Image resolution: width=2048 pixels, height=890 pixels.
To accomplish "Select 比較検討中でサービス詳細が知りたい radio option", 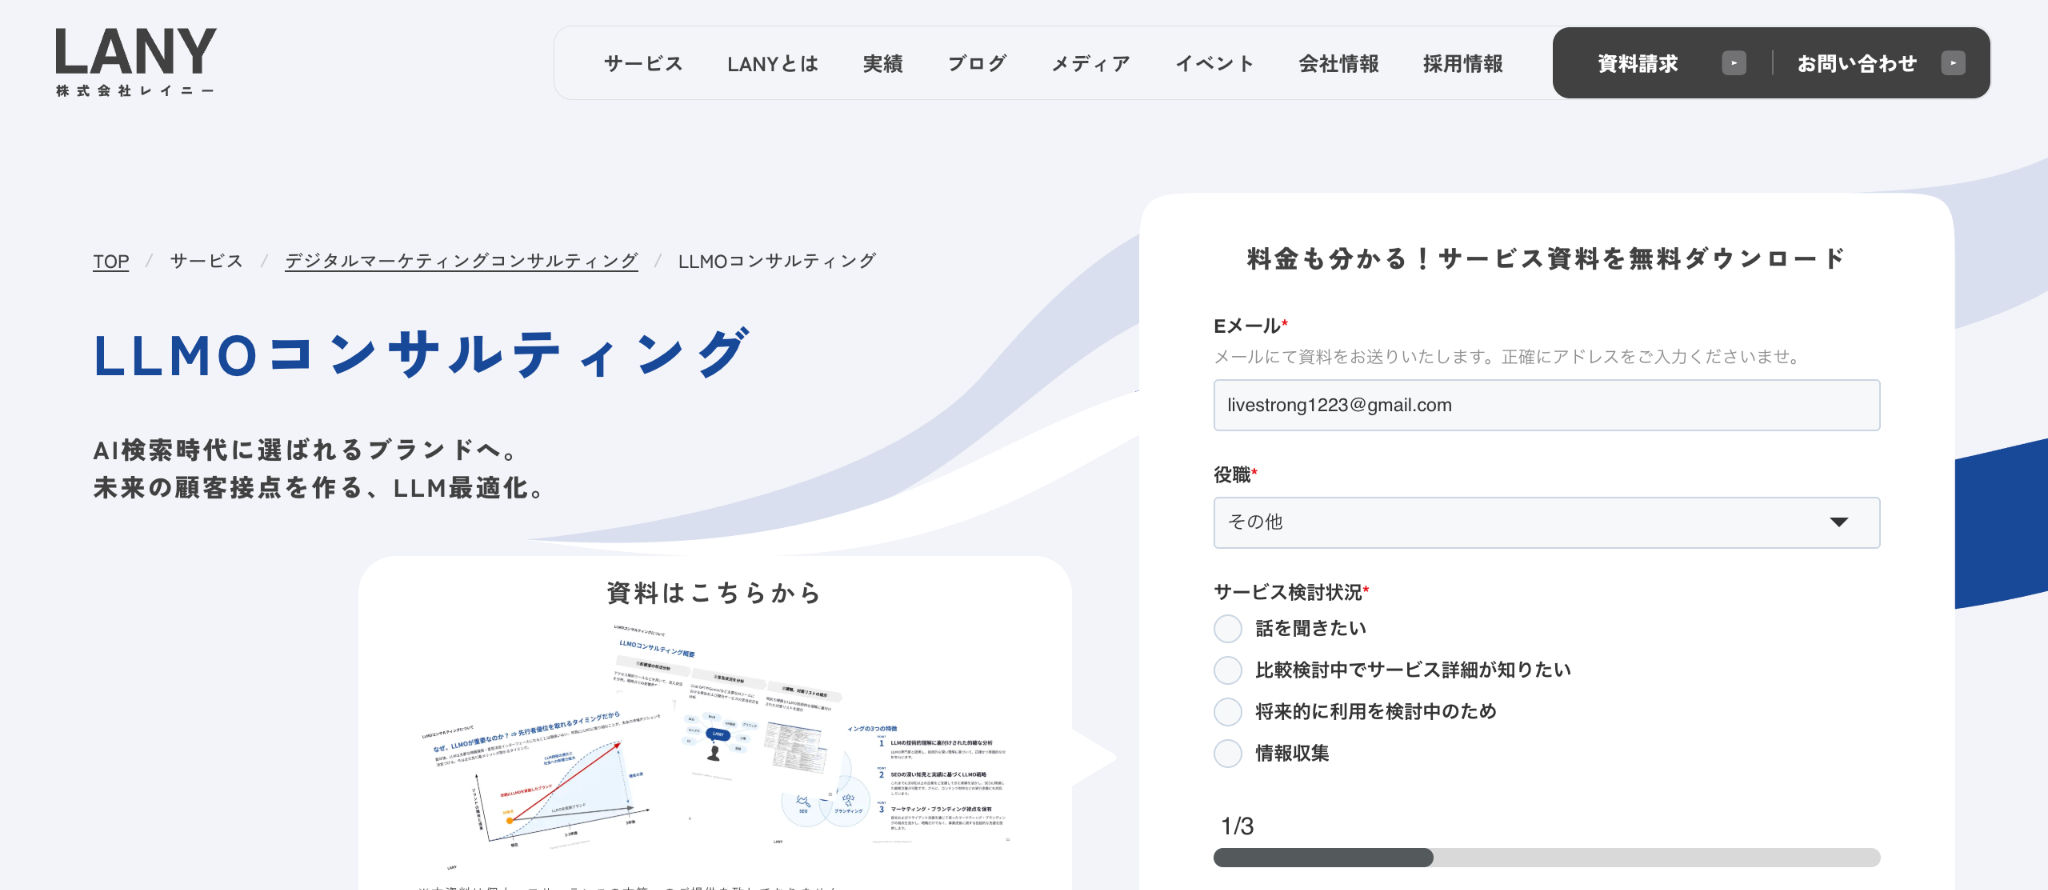I will coord(1228,670).
